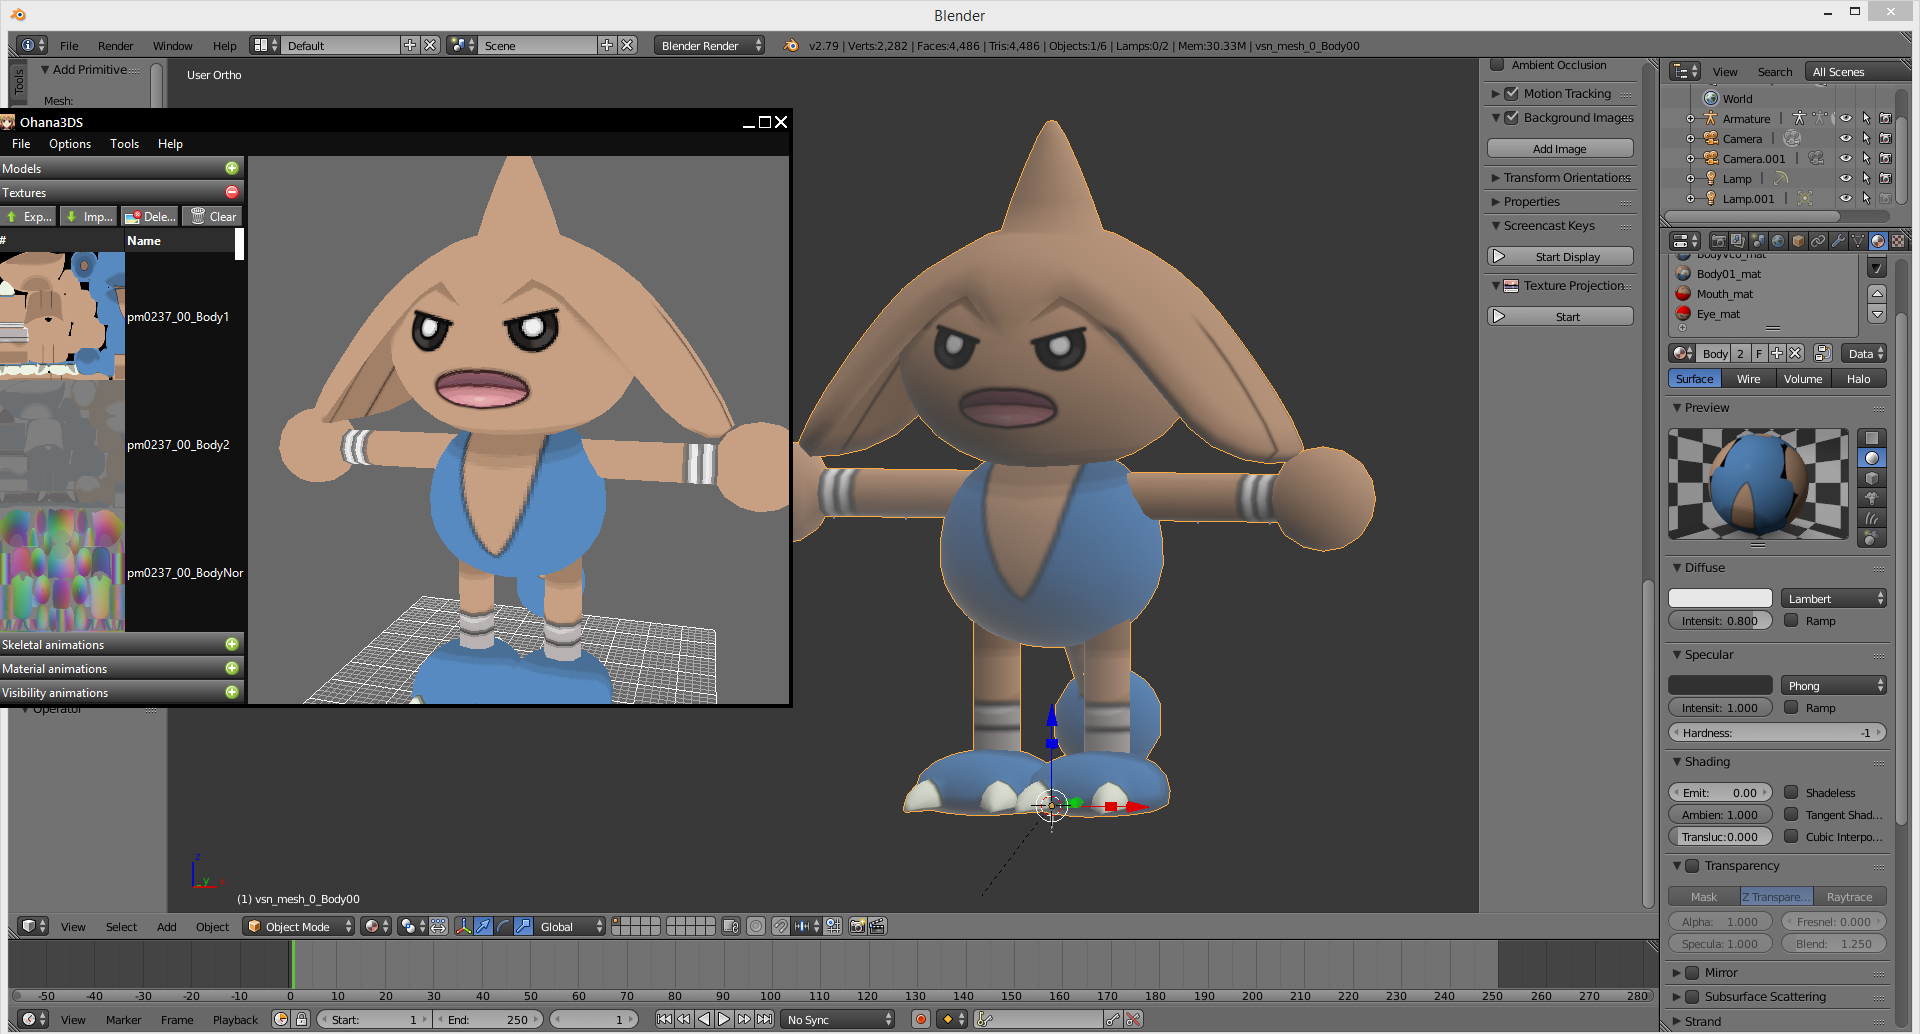Viewport: 1920px width, 1034px height.
Task: Enable the diffuse Ramp checkbox
Action: tap(1791, 620)
